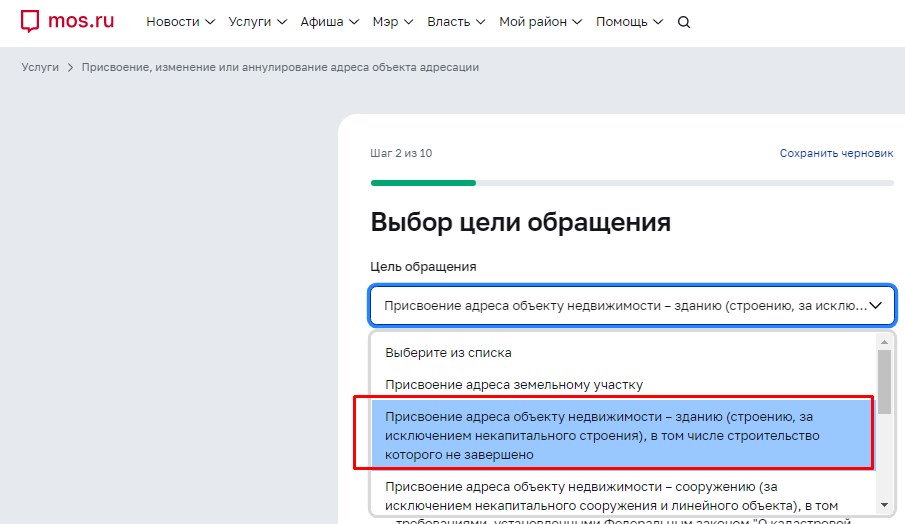Click the green step progress bar
This screenshot has width=905, height=524.
click(423, 183)
